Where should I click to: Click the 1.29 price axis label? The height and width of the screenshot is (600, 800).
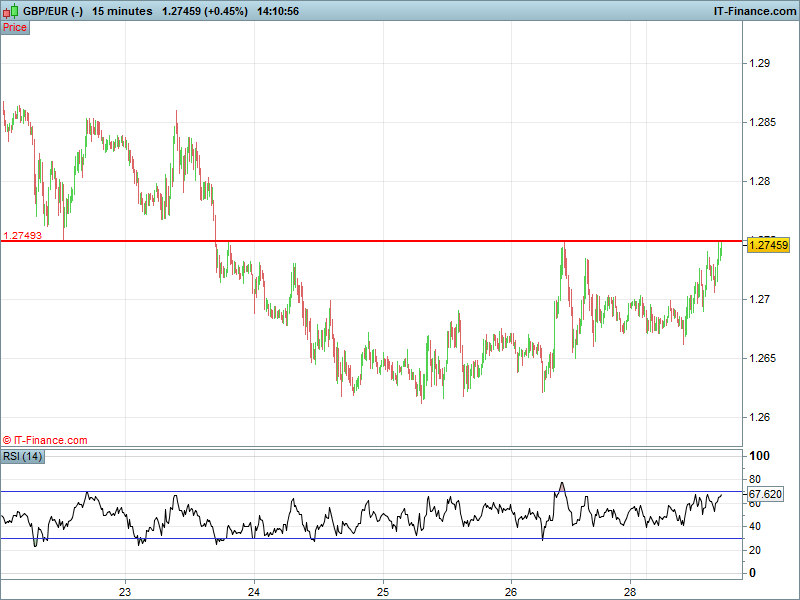click(x=759, y=64)
